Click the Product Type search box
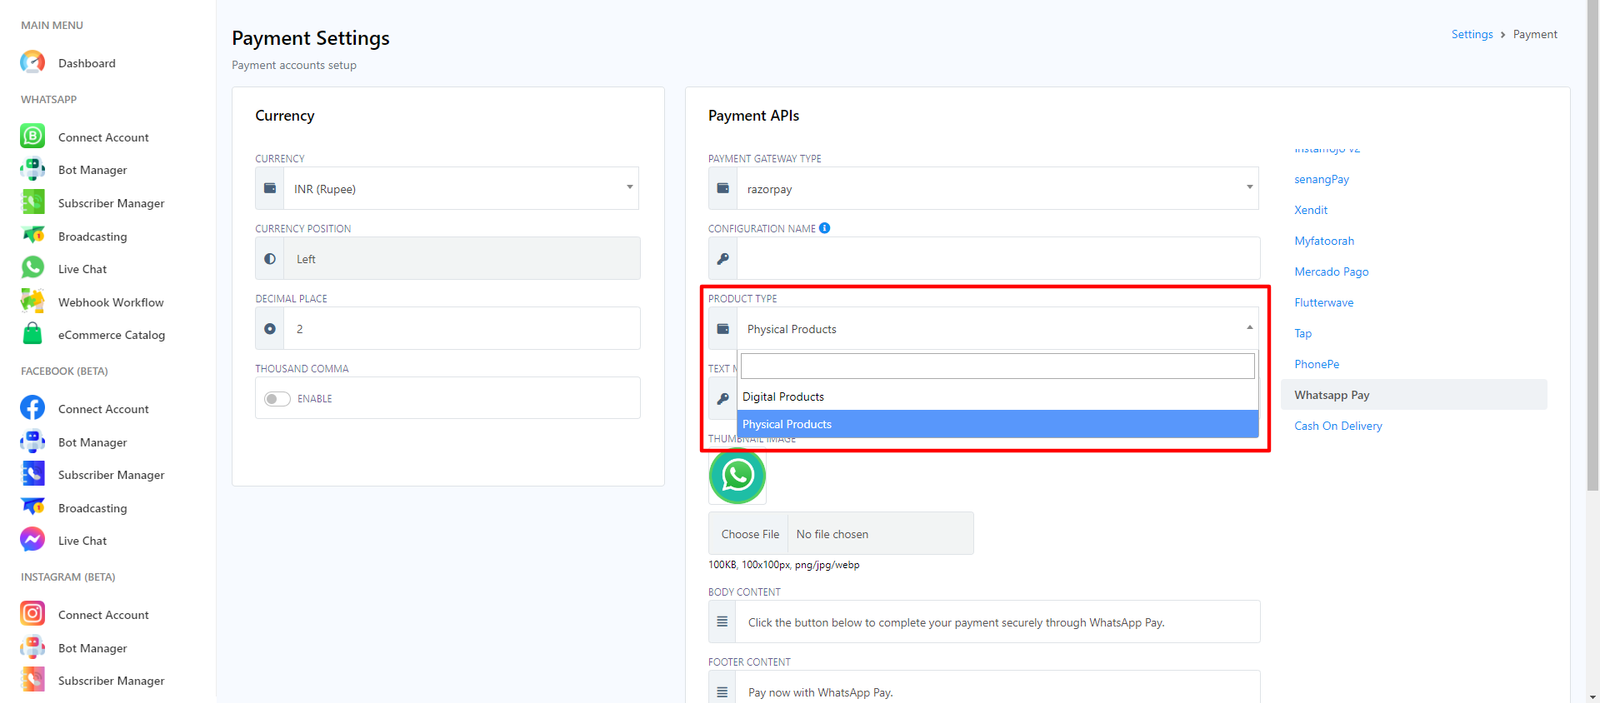 point(998,366)
